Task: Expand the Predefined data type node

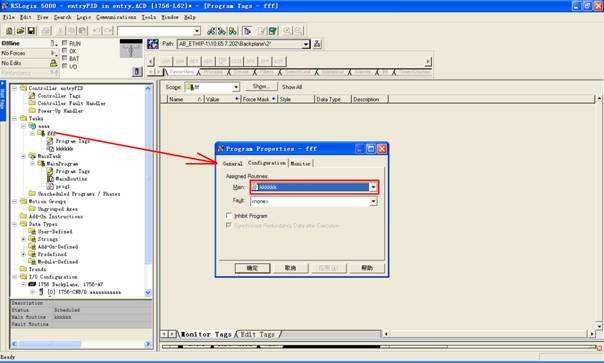Action: coord(23,254)
